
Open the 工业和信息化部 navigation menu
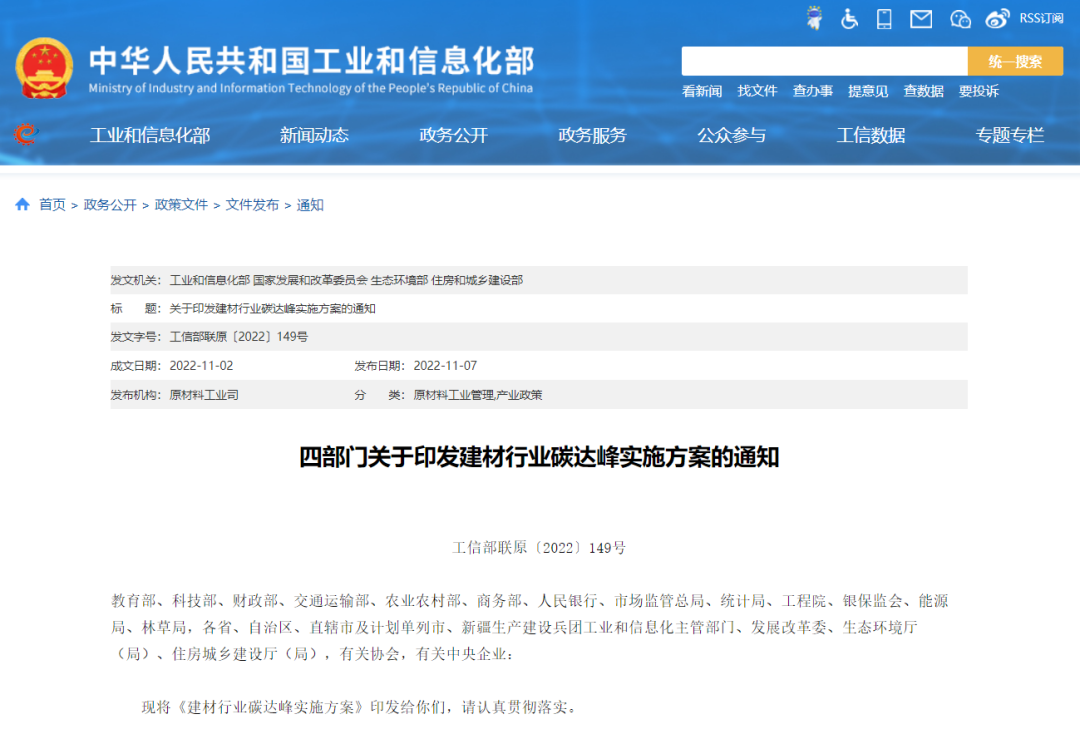pos(150,135)
